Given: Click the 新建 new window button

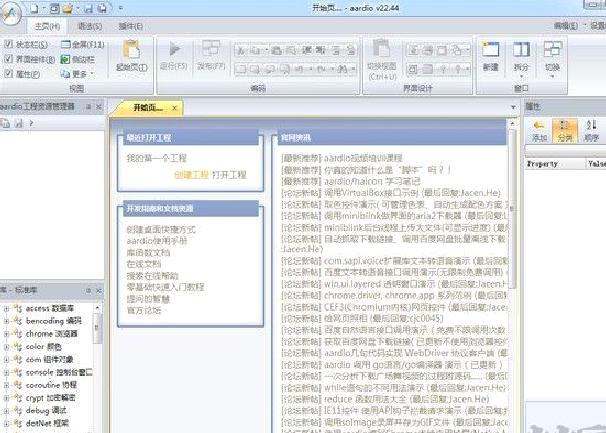Looking at the screenshot, I should tap(490, 57).
